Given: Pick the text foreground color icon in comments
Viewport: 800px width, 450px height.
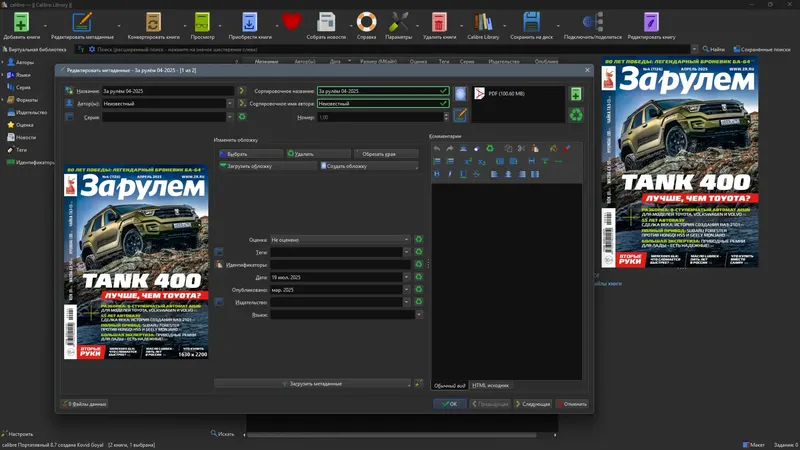Looking at the screenshot, I should 553,148.
